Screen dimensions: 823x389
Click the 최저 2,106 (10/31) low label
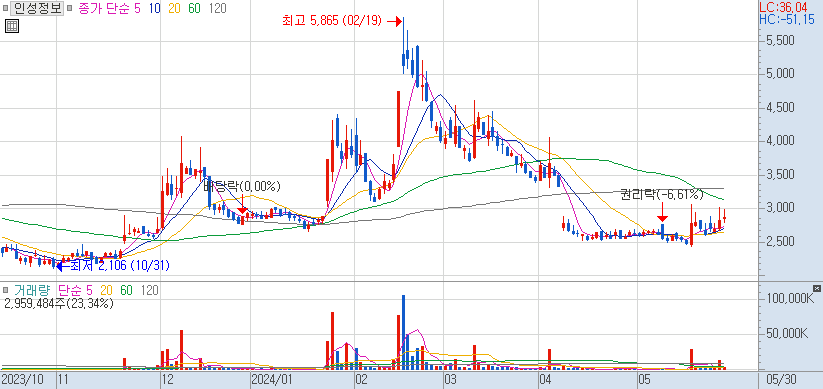click(x=120, y=266)
